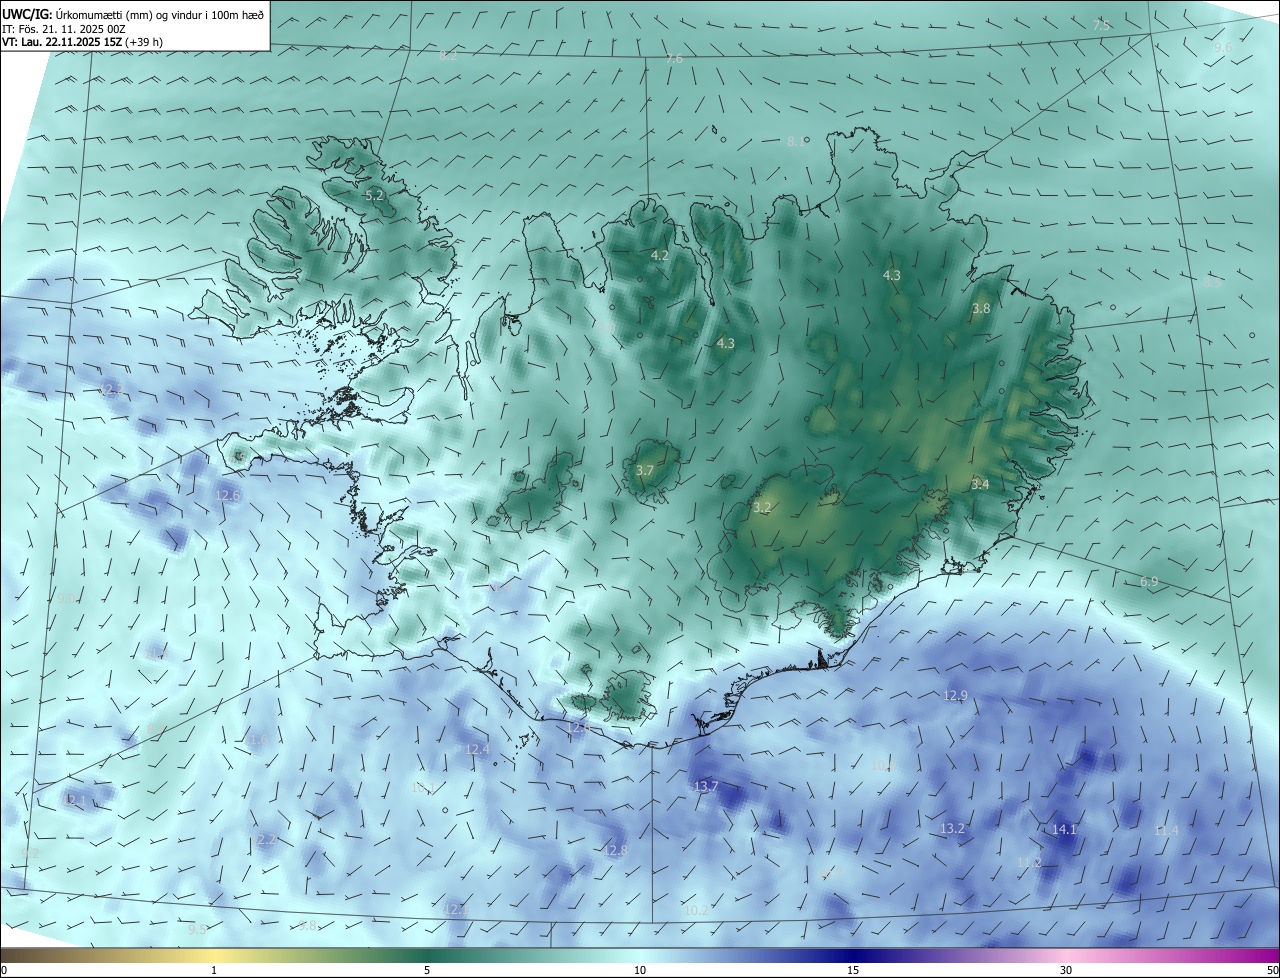Click the 9.5 value near the bottom
1280x978 pixels.
[x=198, y=929]
